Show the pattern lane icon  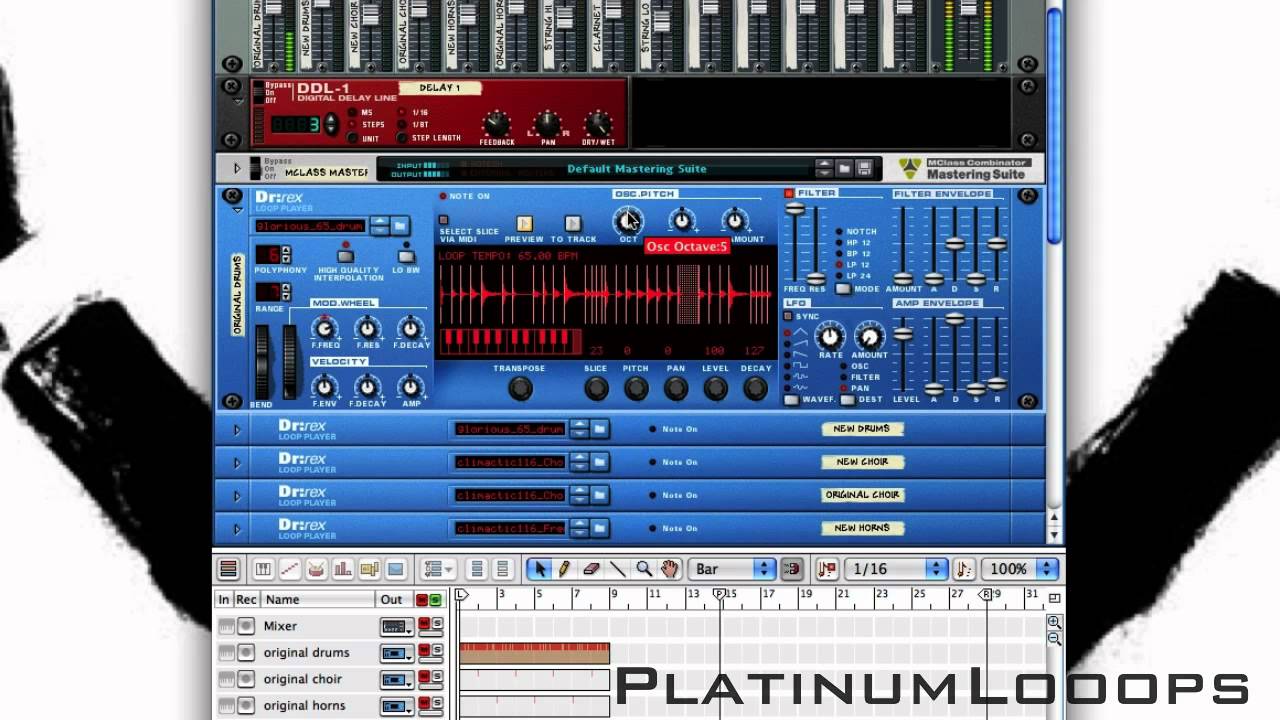click(369, 569)
